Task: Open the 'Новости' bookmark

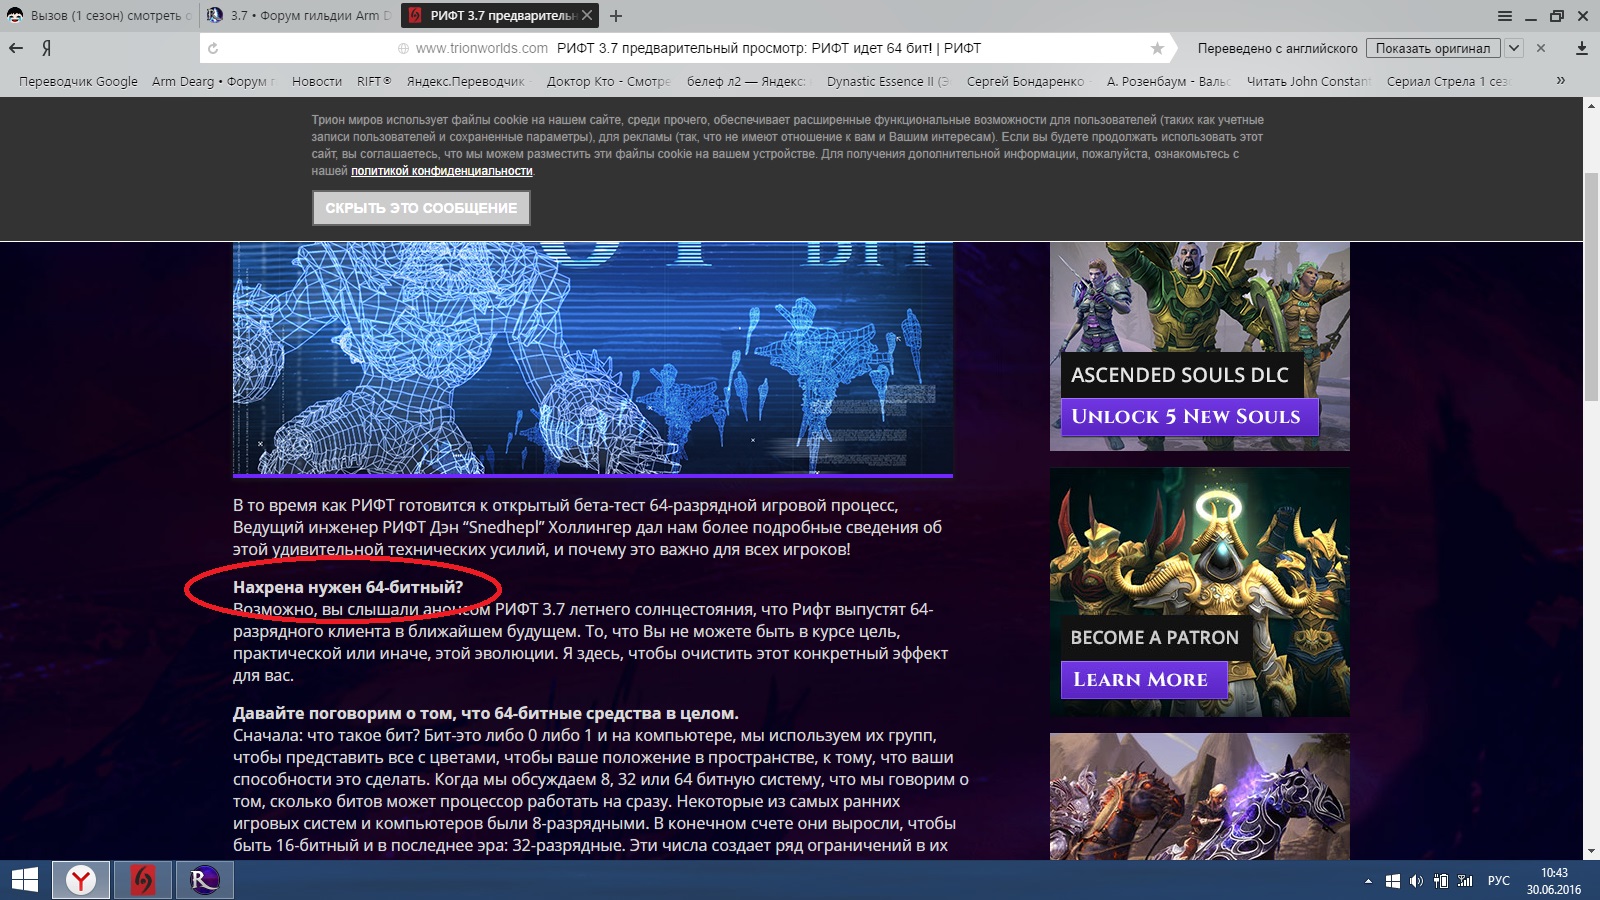Action: [x=317, y=81]
